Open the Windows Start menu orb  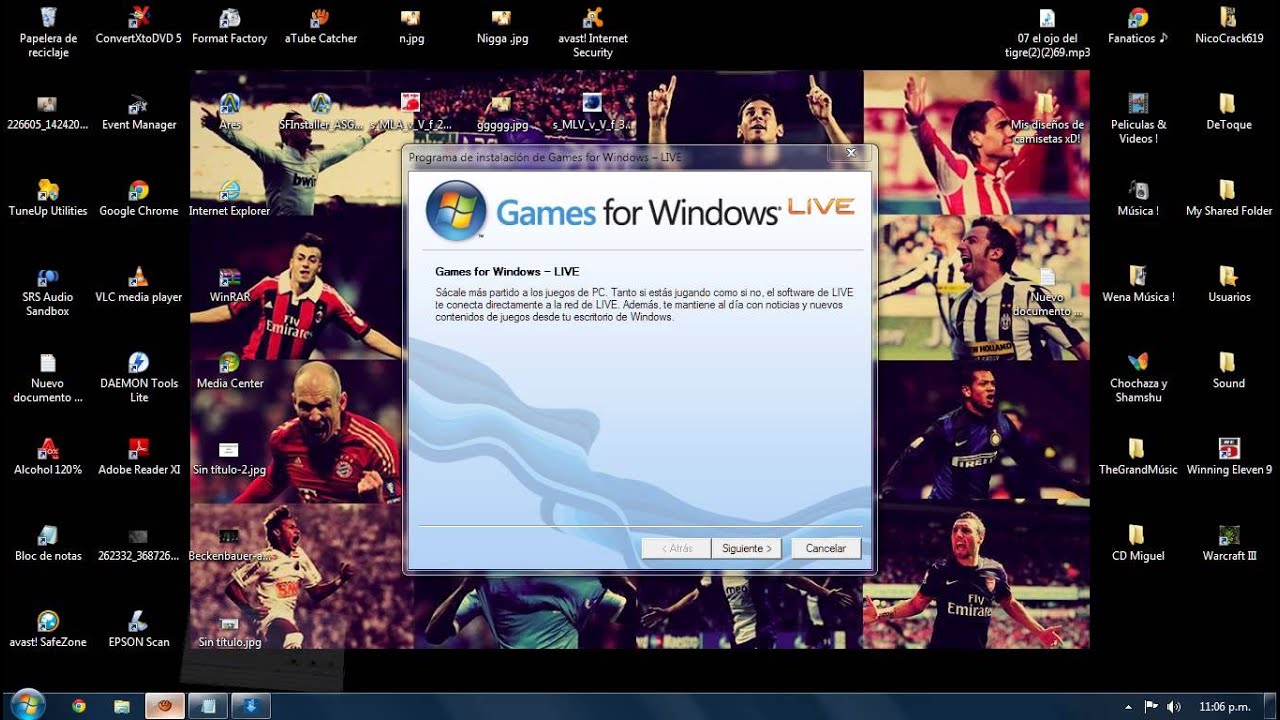(27, 705)
